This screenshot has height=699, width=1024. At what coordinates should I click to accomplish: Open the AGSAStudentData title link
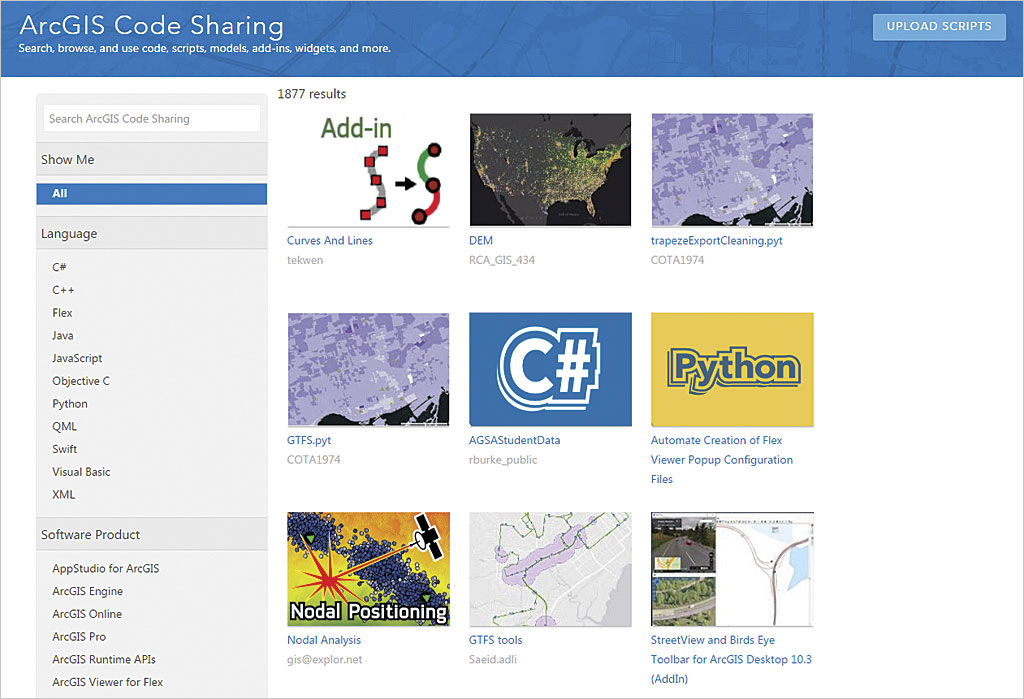515,440
